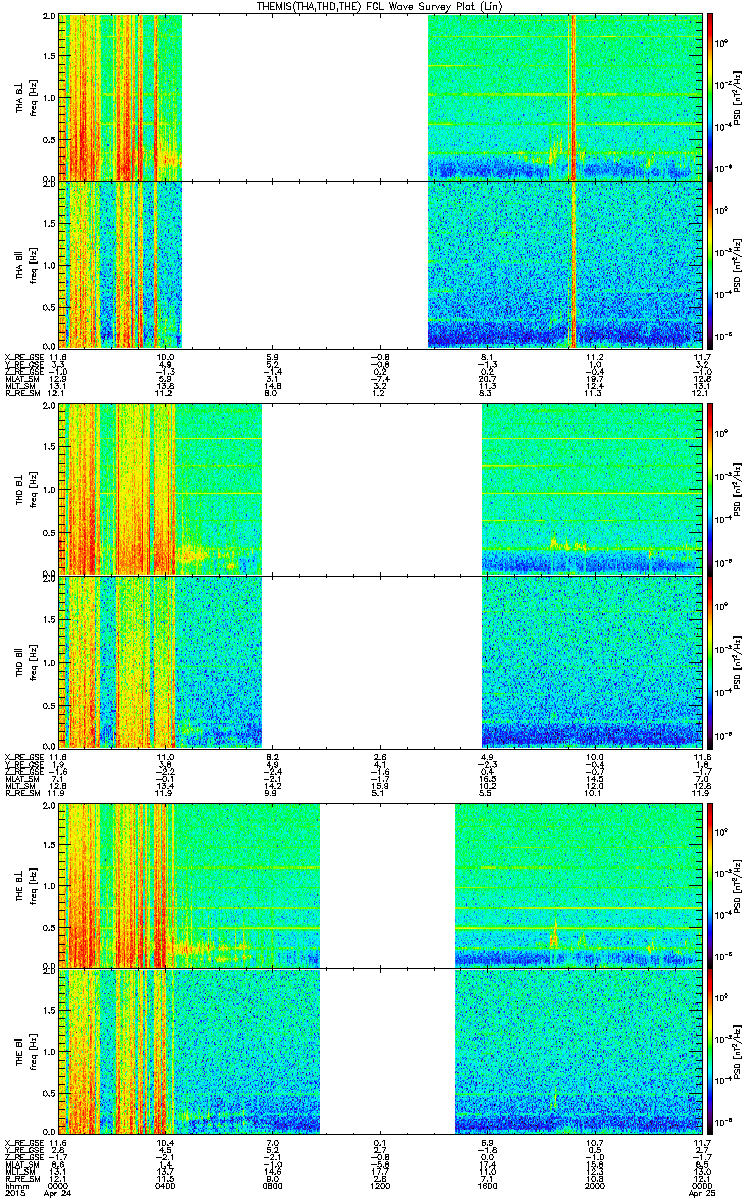This screenshot has width=750, height=1200.
Task: Click X_RE_GSE label under THA panels
Action: pos(25,357)
